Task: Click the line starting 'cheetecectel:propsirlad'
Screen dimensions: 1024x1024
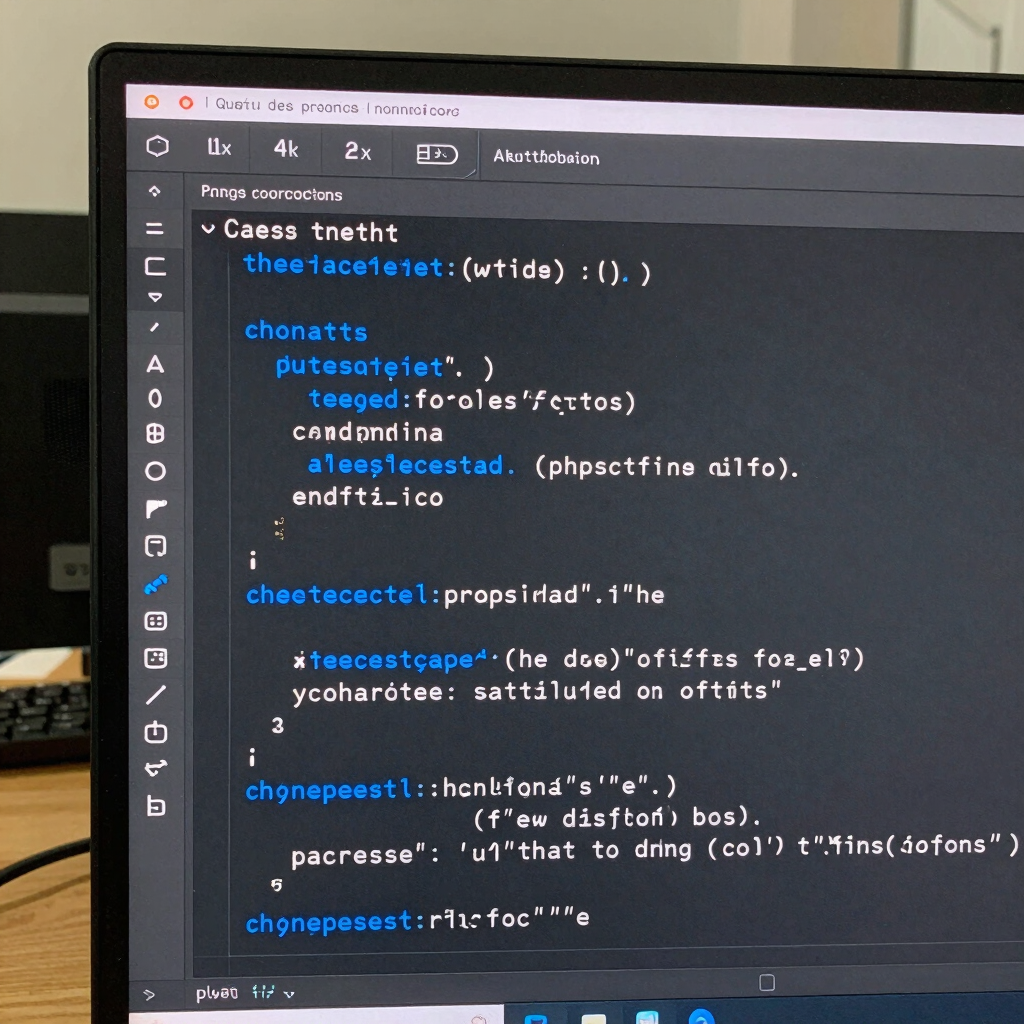Action: tap(455, 595)
